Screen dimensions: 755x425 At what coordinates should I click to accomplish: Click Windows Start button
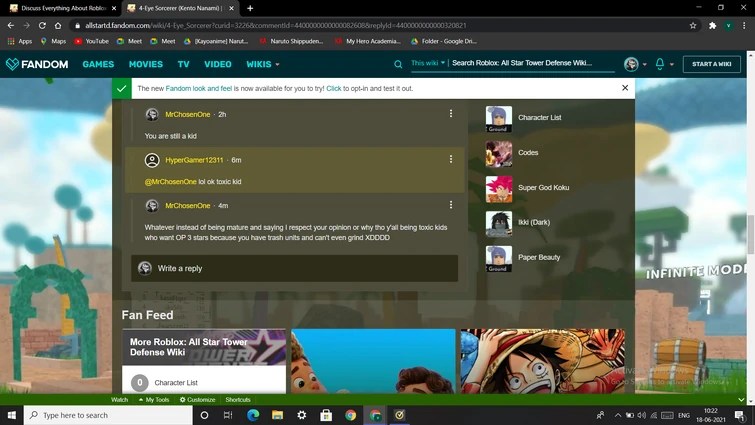(12, 415)
